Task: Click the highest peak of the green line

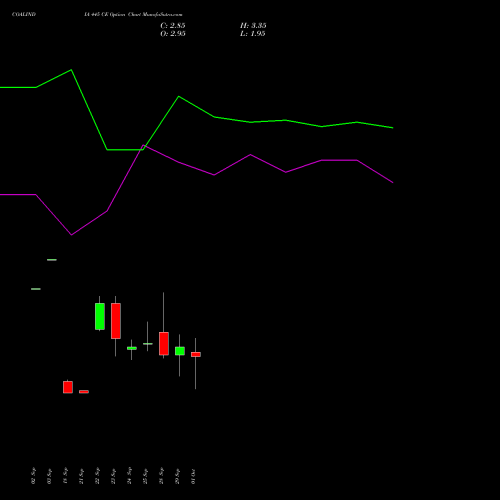Action: tap(71, 70)
